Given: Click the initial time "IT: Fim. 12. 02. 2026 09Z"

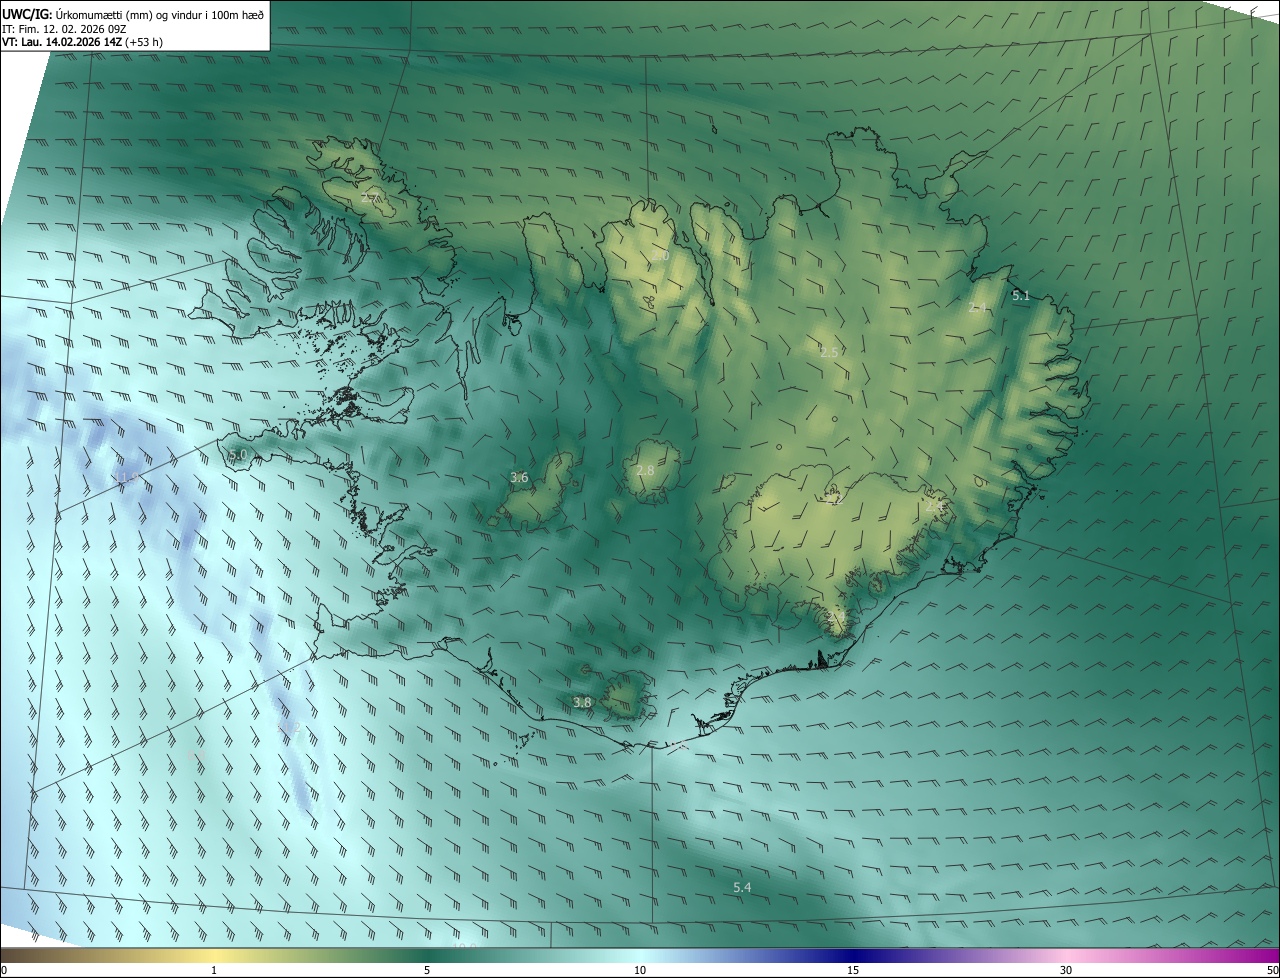Looking at the screenshot, I should point(64,28).
